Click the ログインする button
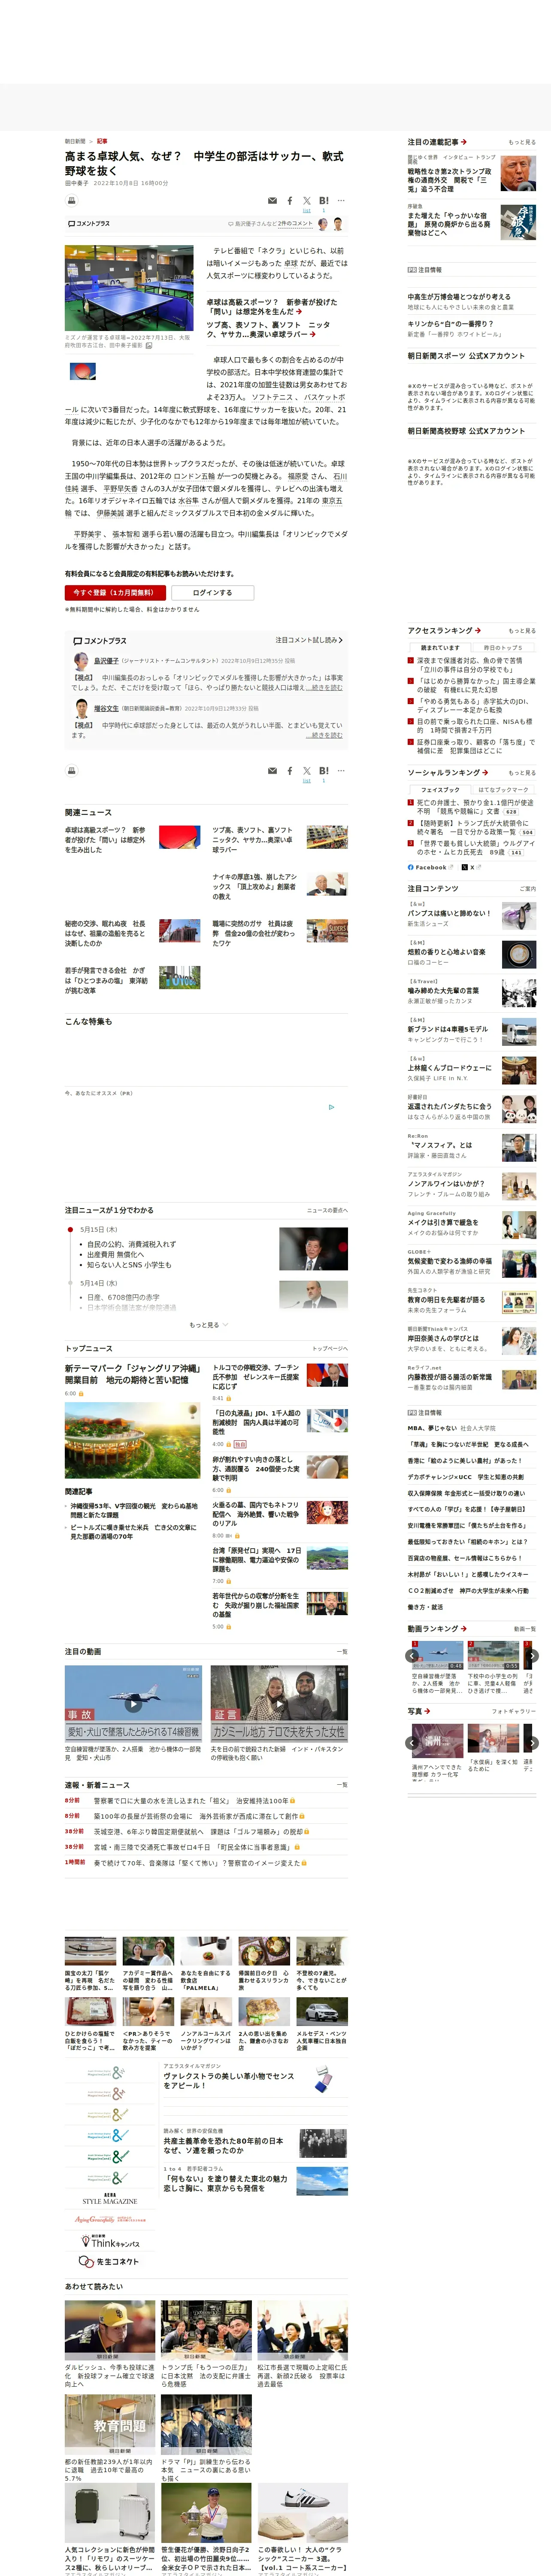The width and height of the screenshot is (551, 2576). [x=212, y=593]
